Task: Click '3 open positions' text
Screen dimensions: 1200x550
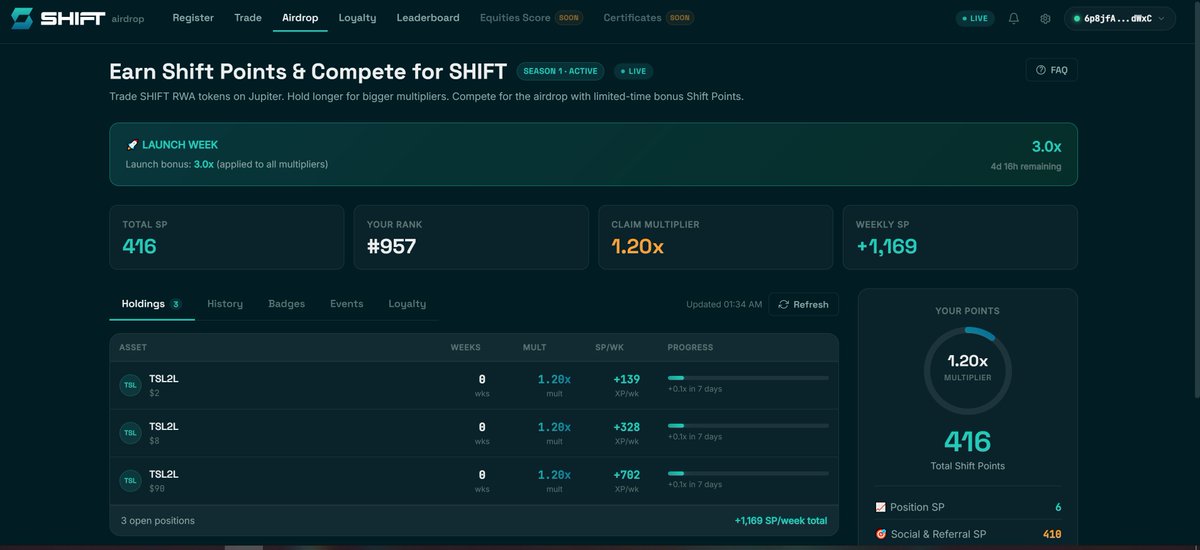Action: (157, 521)
